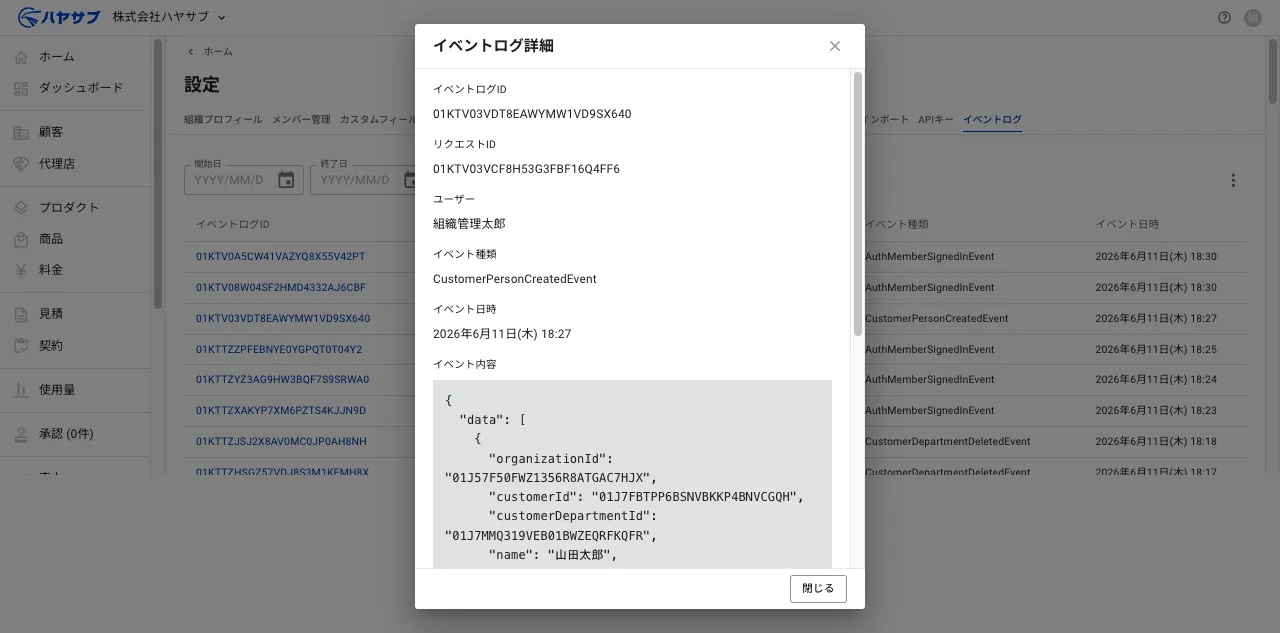Open プロダクト in the sidebar
1280x633 pixels.
[75, 208]
